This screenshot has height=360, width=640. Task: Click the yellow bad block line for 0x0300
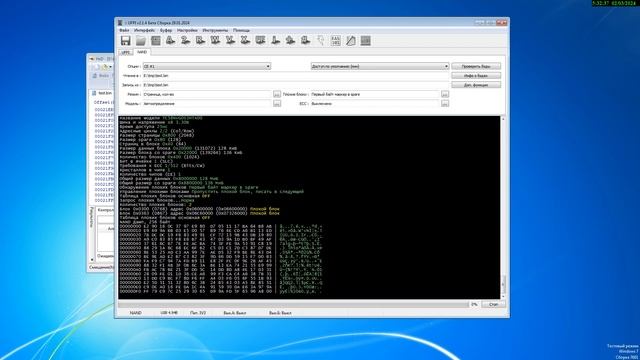coord(200,209)
